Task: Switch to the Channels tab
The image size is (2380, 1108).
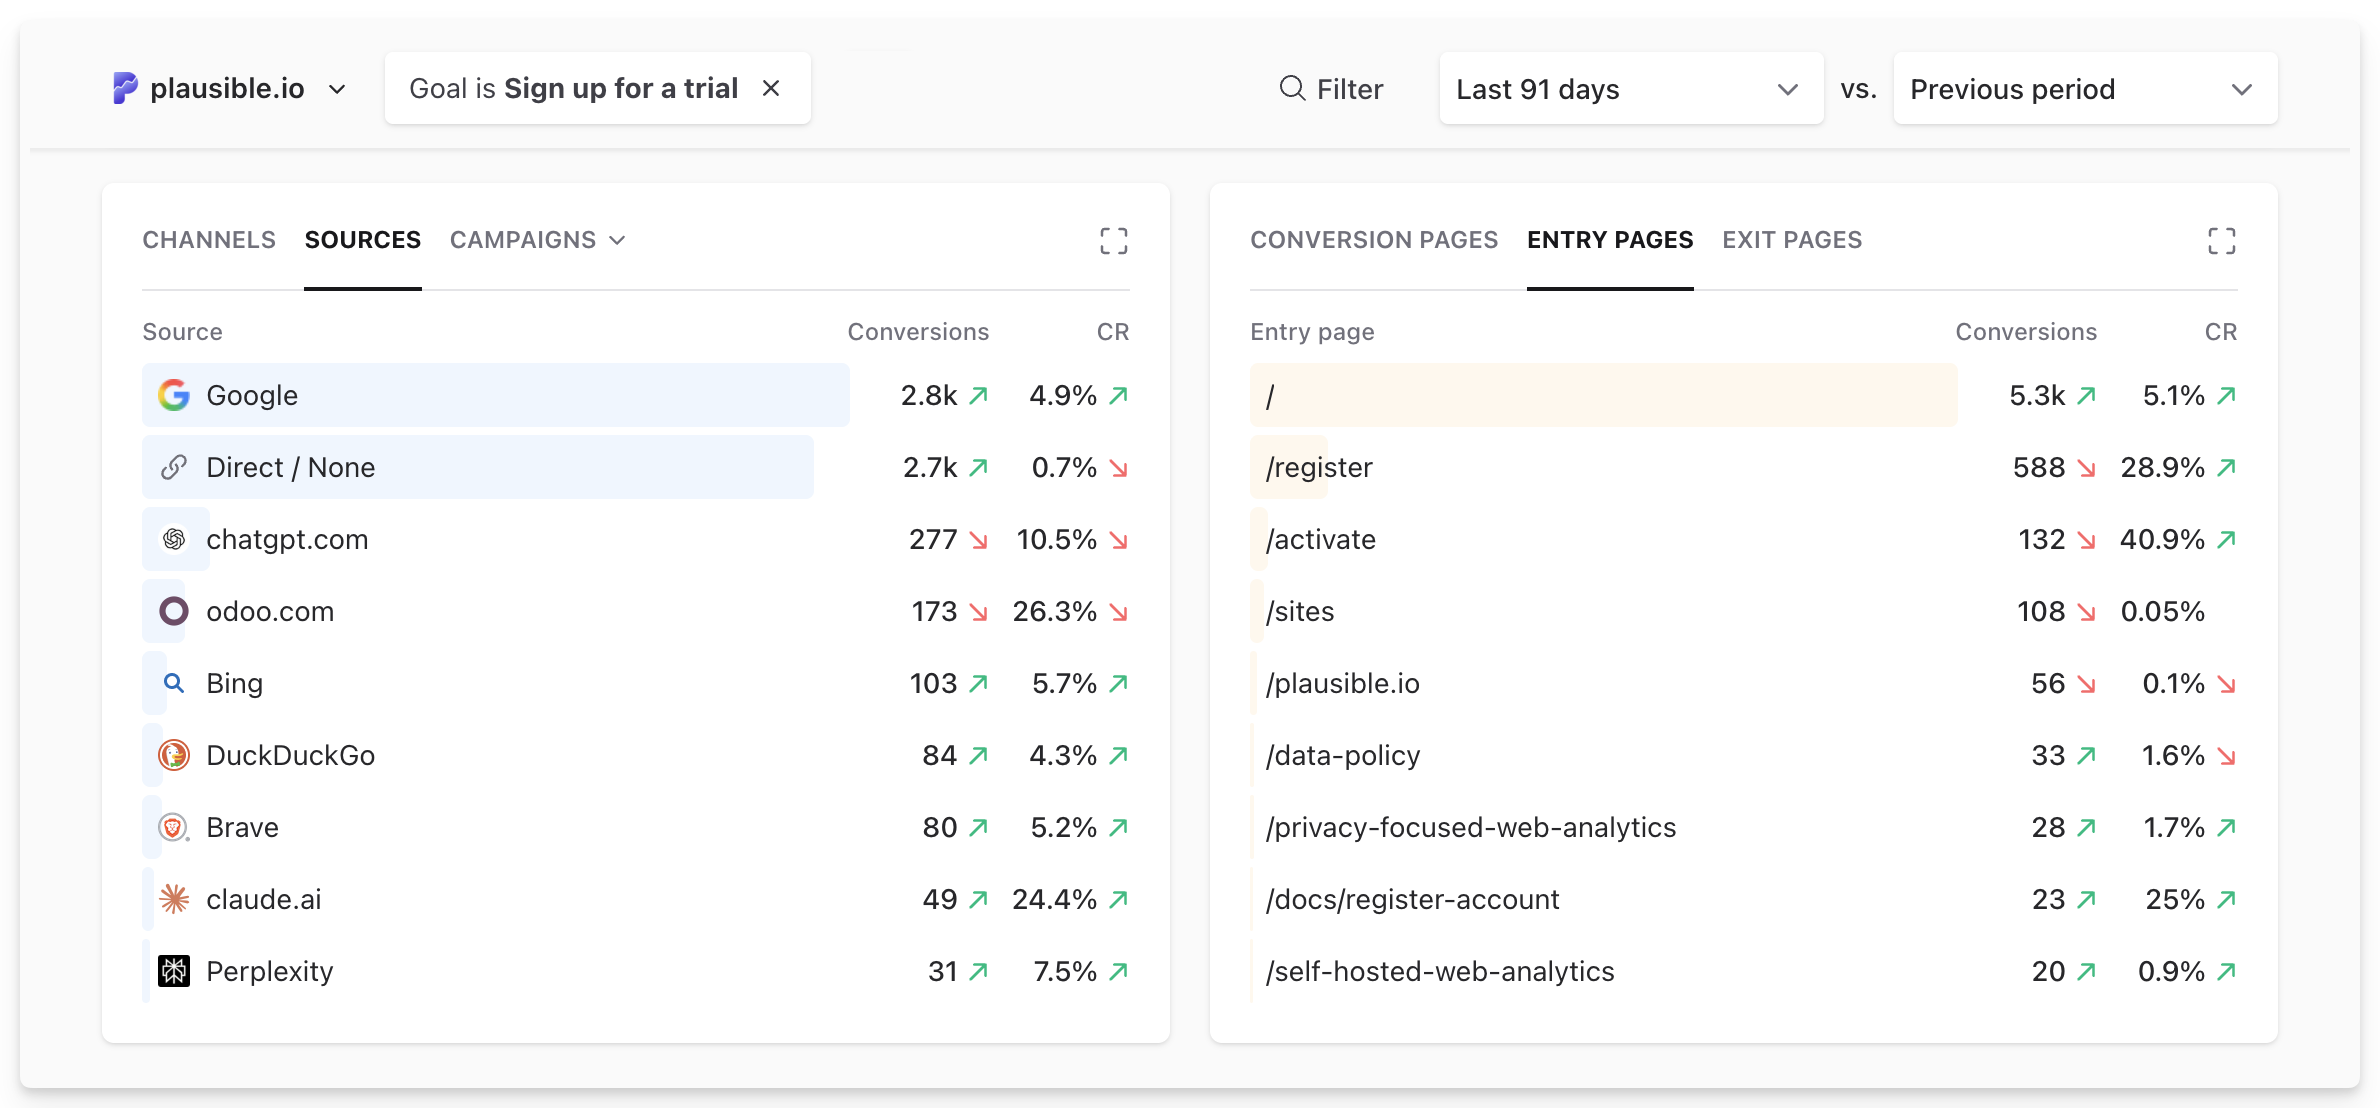Action: [x=208, y=240]
